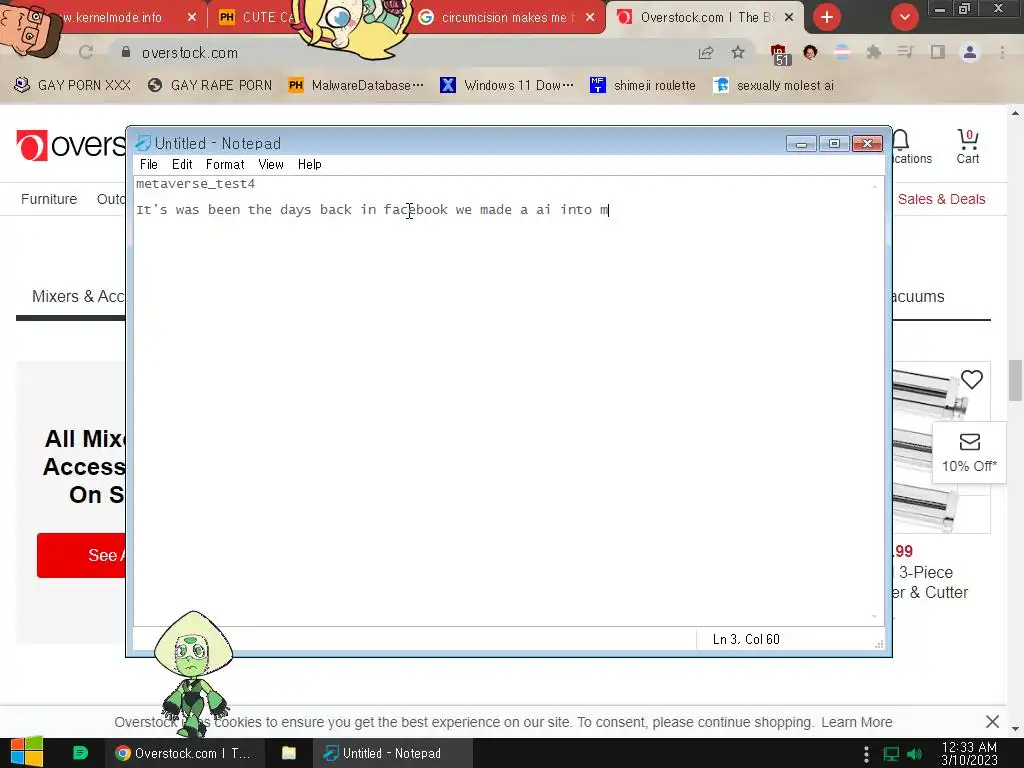Image resolution: width=1024 pixels, height=768 pixels.
Task: Open the Furniture category on Overstock
Action: [x=49, y=199]
